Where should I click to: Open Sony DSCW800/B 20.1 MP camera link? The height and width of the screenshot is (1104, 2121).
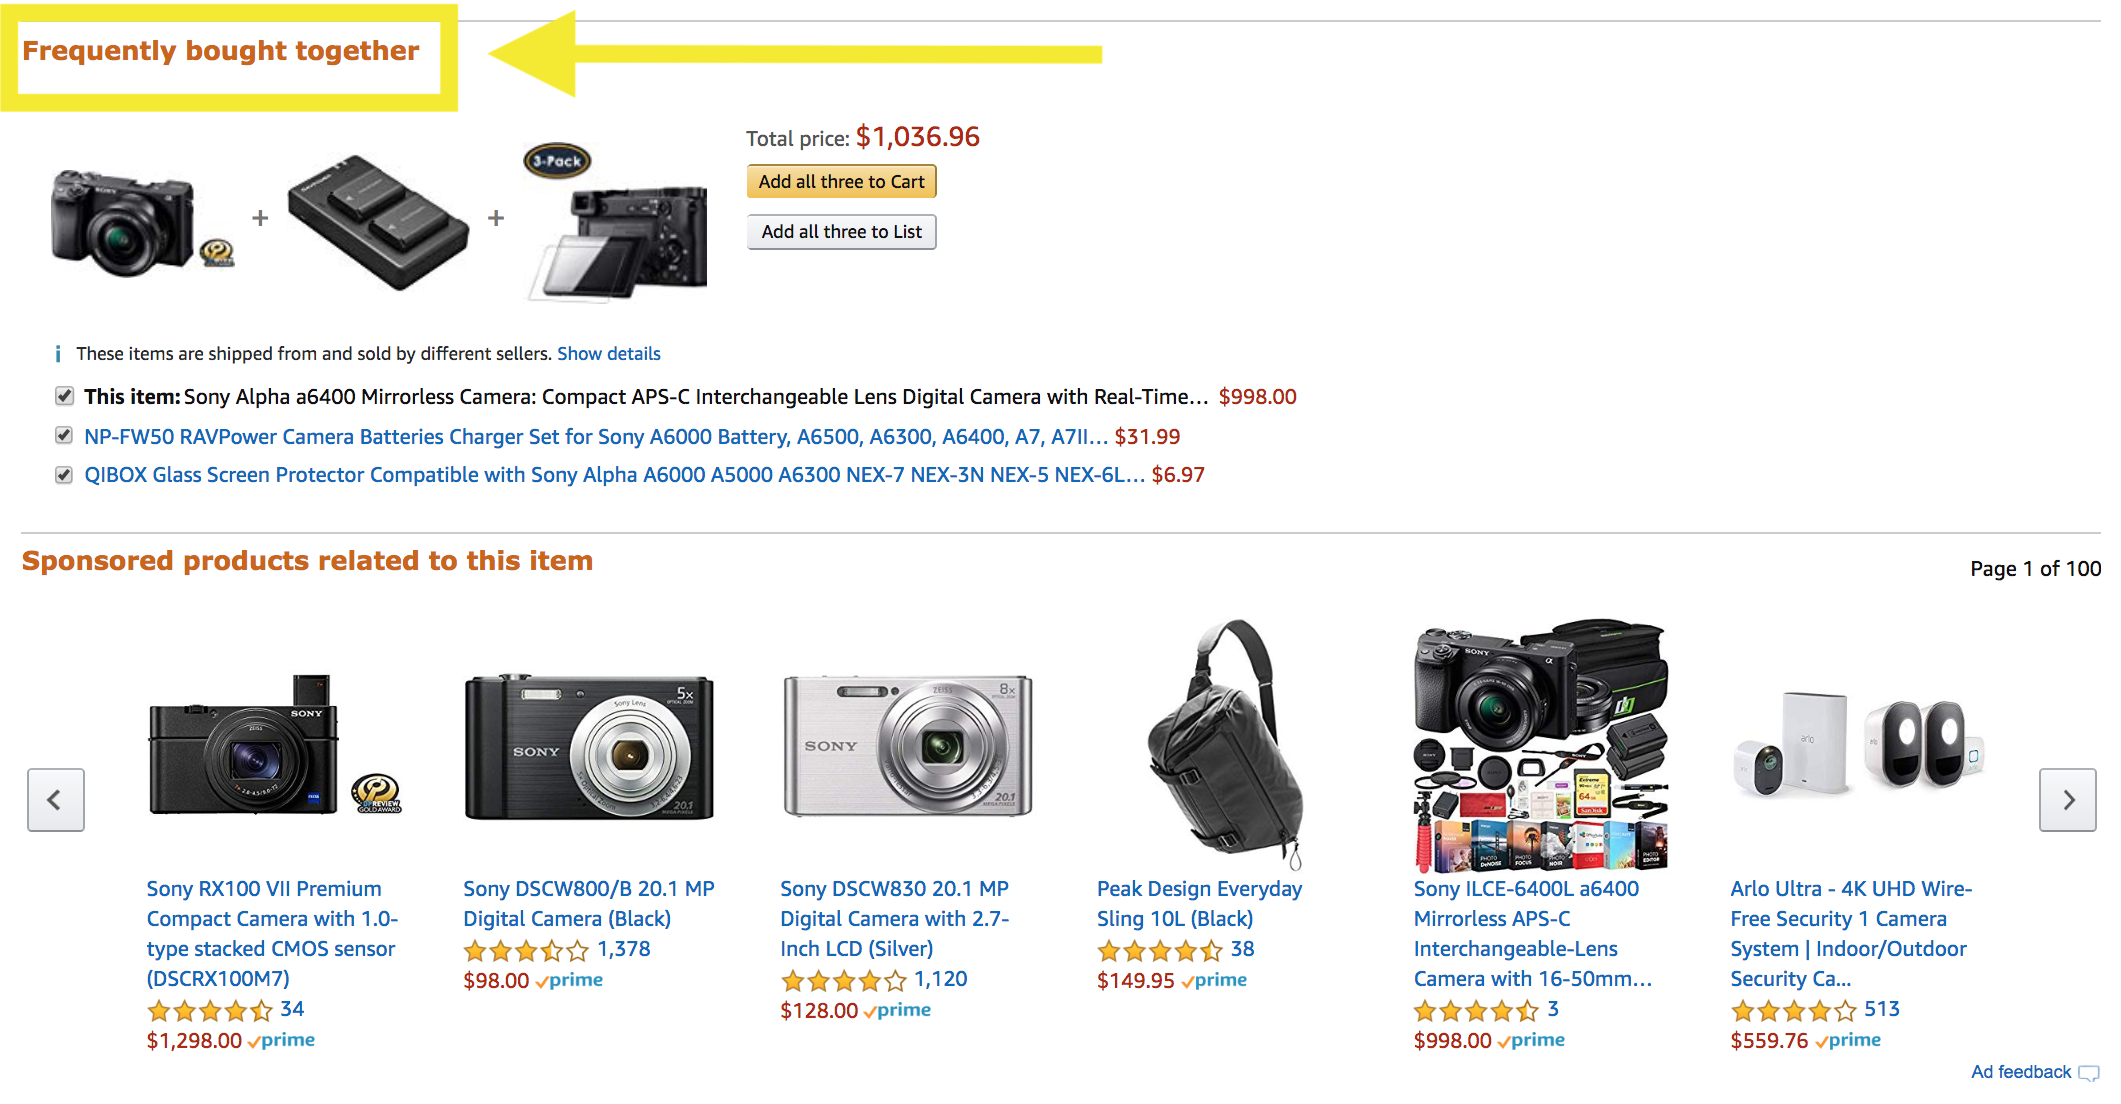588,903
